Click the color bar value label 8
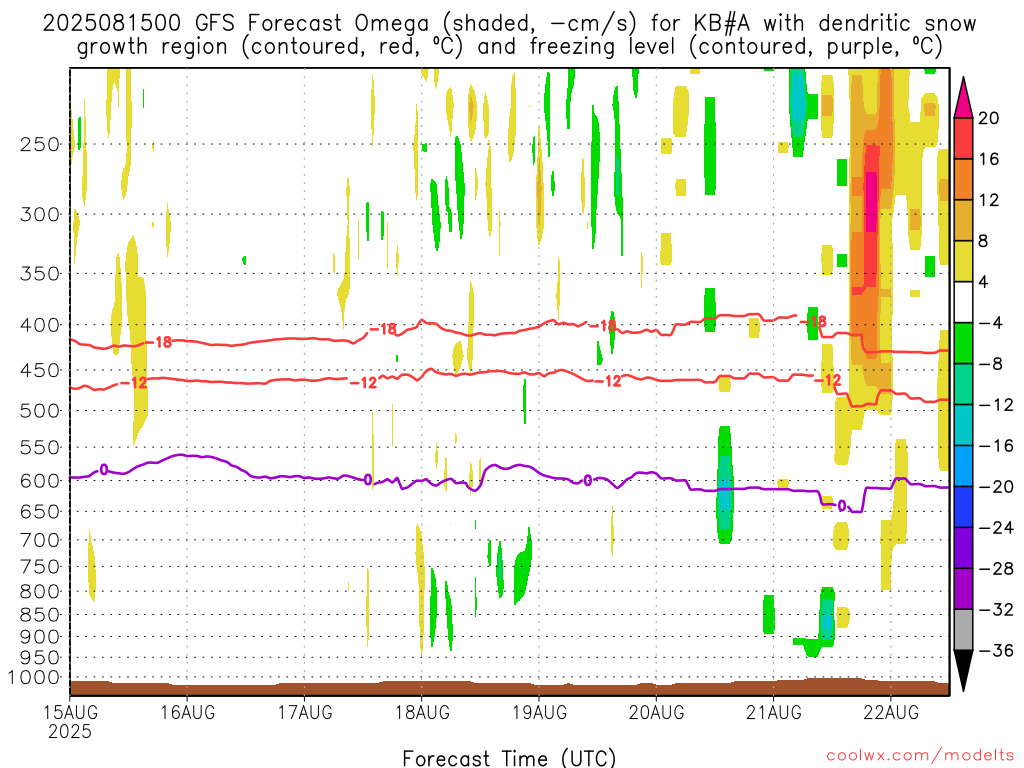 984,242
